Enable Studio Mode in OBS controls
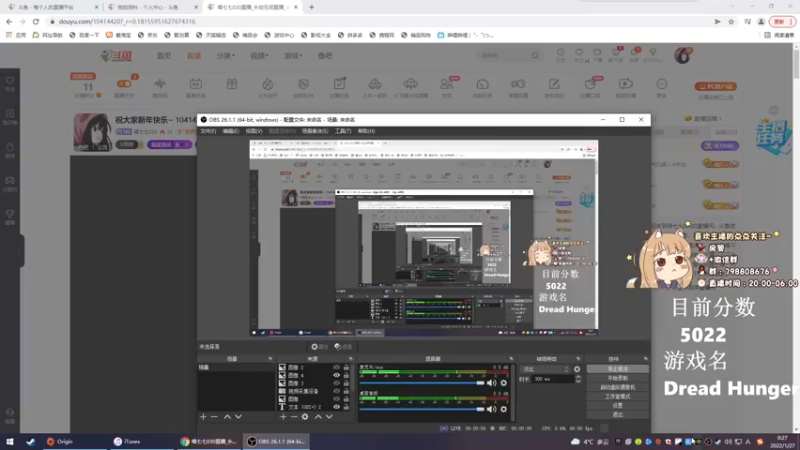This screenshot has width=800, height=450. pos(618,396)
